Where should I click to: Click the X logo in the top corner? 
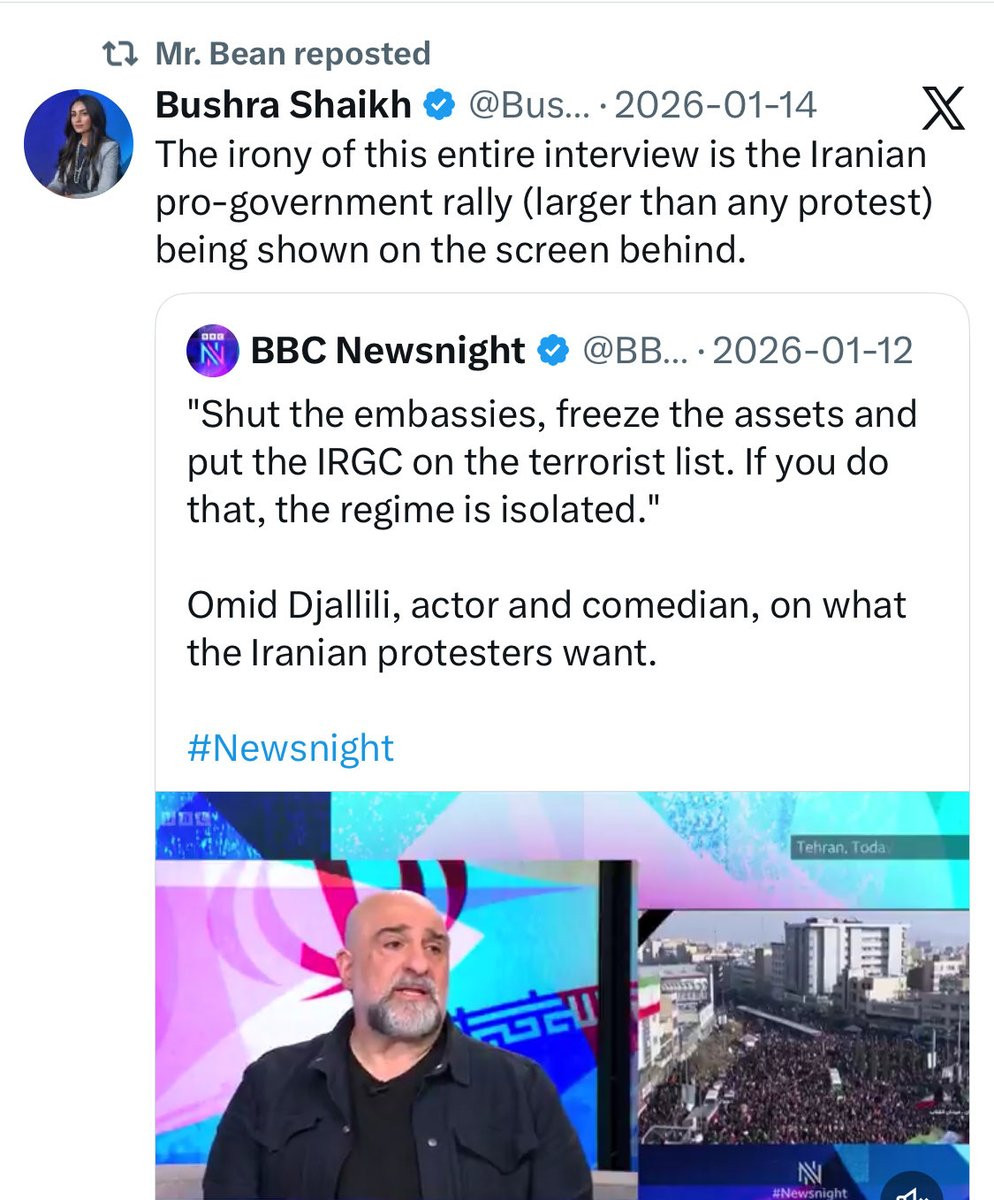(x=941, y=108)
